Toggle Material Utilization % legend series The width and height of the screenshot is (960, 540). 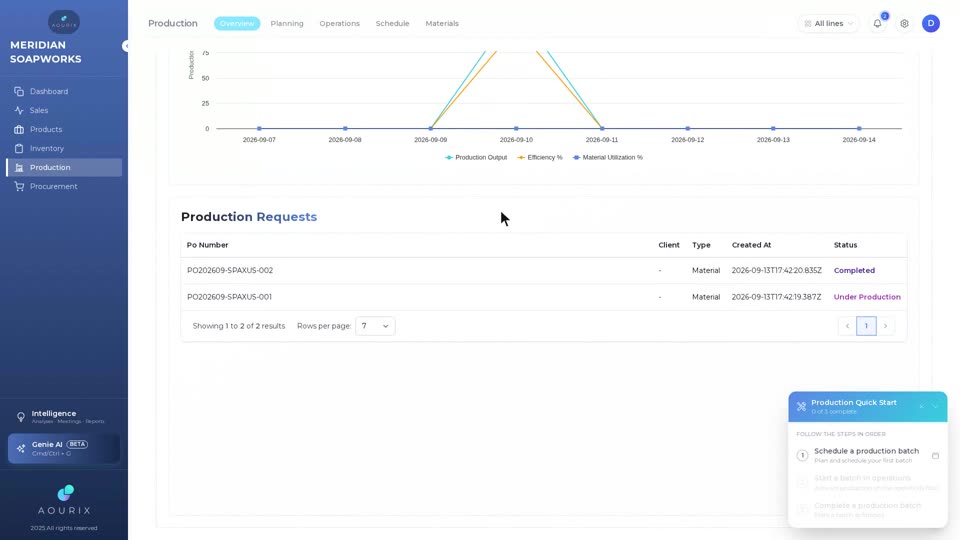click(607, 157)
